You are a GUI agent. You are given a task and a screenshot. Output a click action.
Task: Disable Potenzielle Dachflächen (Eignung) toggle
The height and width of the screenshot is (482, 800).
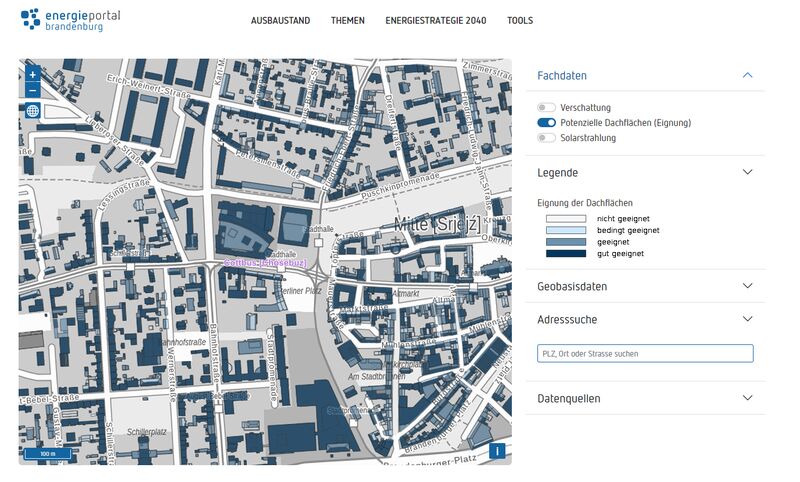click(x=546, y=123)
